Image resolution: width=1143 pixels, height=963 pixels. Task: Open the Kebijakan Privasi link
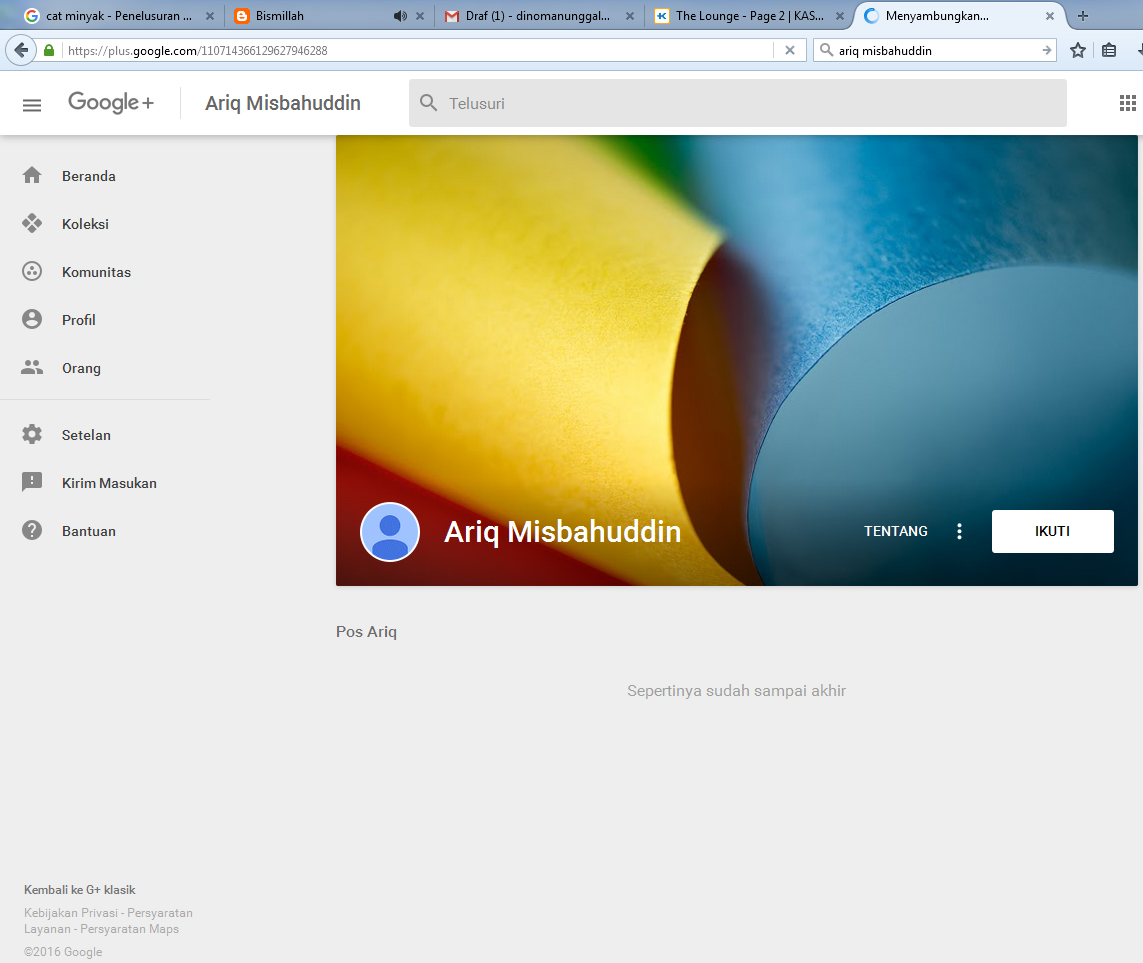click(68, 913)
